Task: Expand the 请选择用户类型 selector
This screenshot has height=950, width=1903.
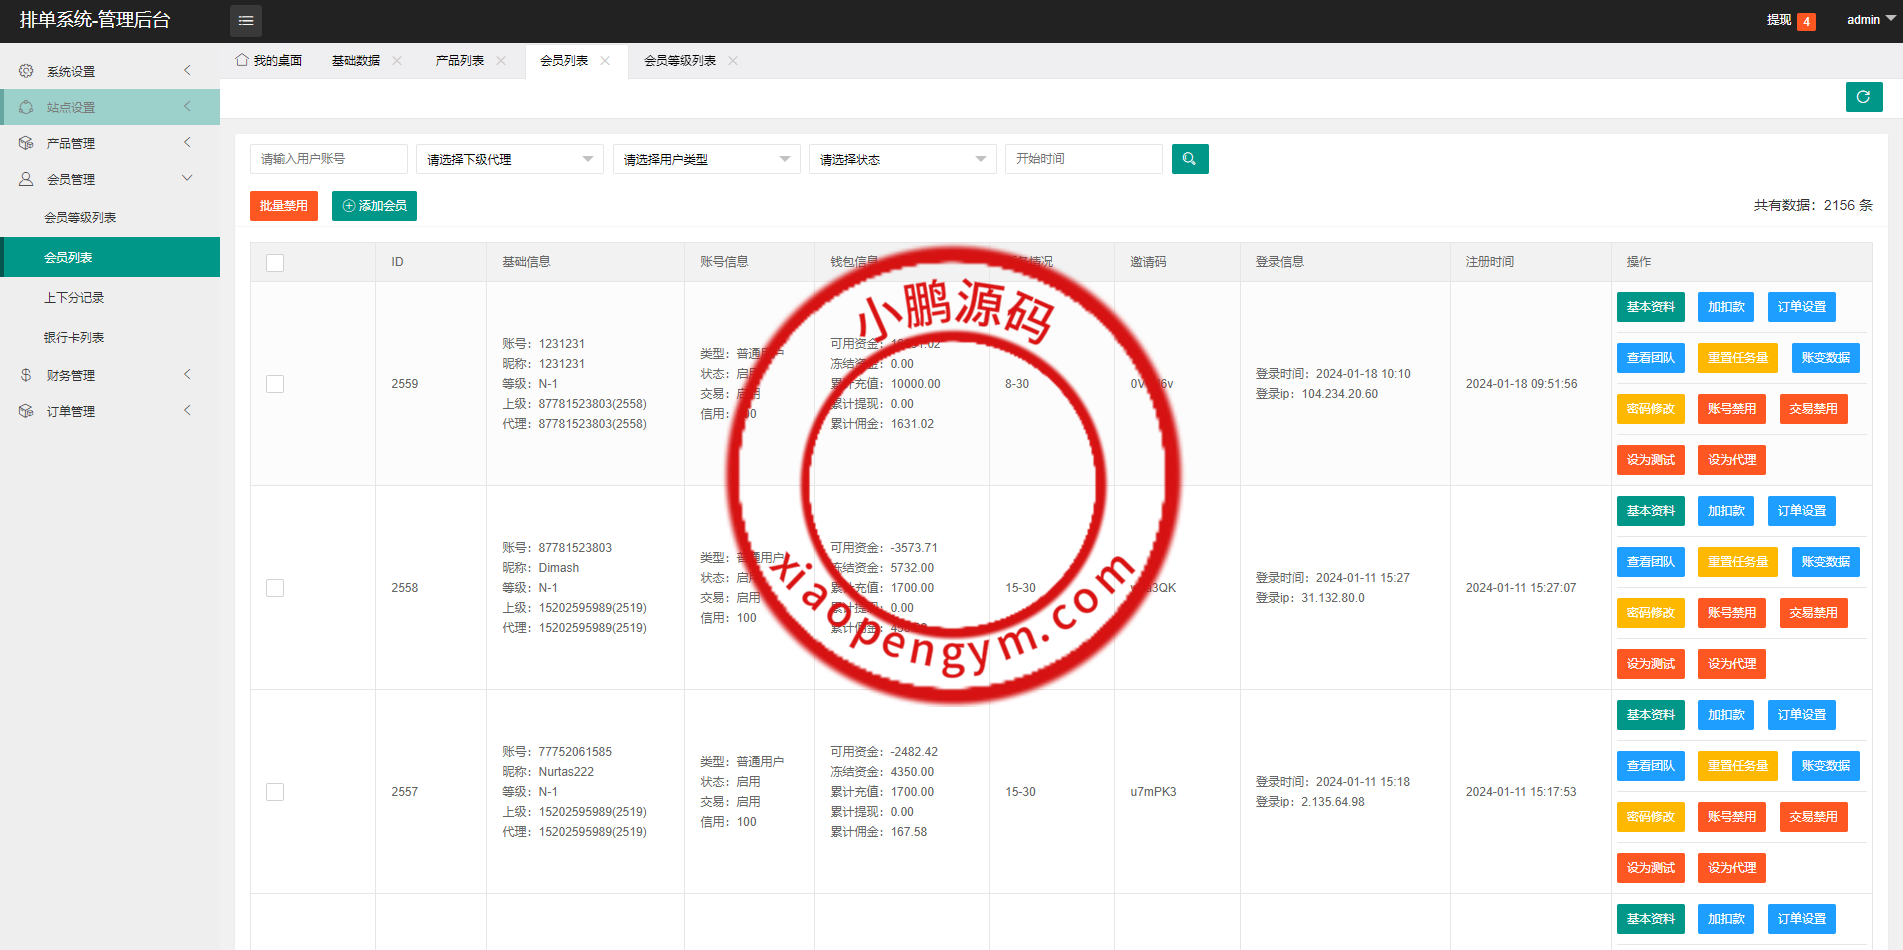Action: pos(705,158)
